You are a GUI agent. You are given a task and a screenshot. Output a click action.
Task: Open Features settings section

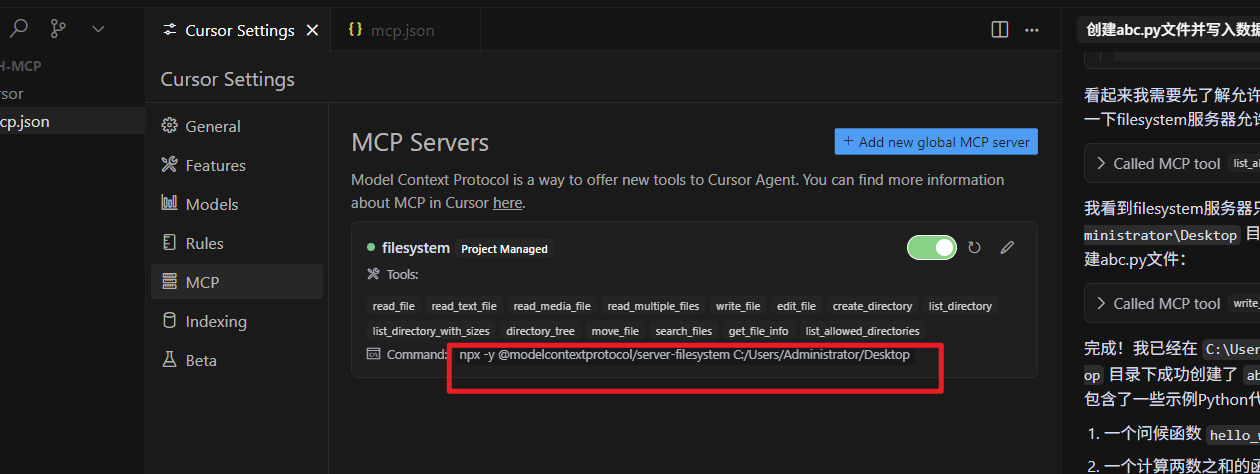(x=236, y=165)
